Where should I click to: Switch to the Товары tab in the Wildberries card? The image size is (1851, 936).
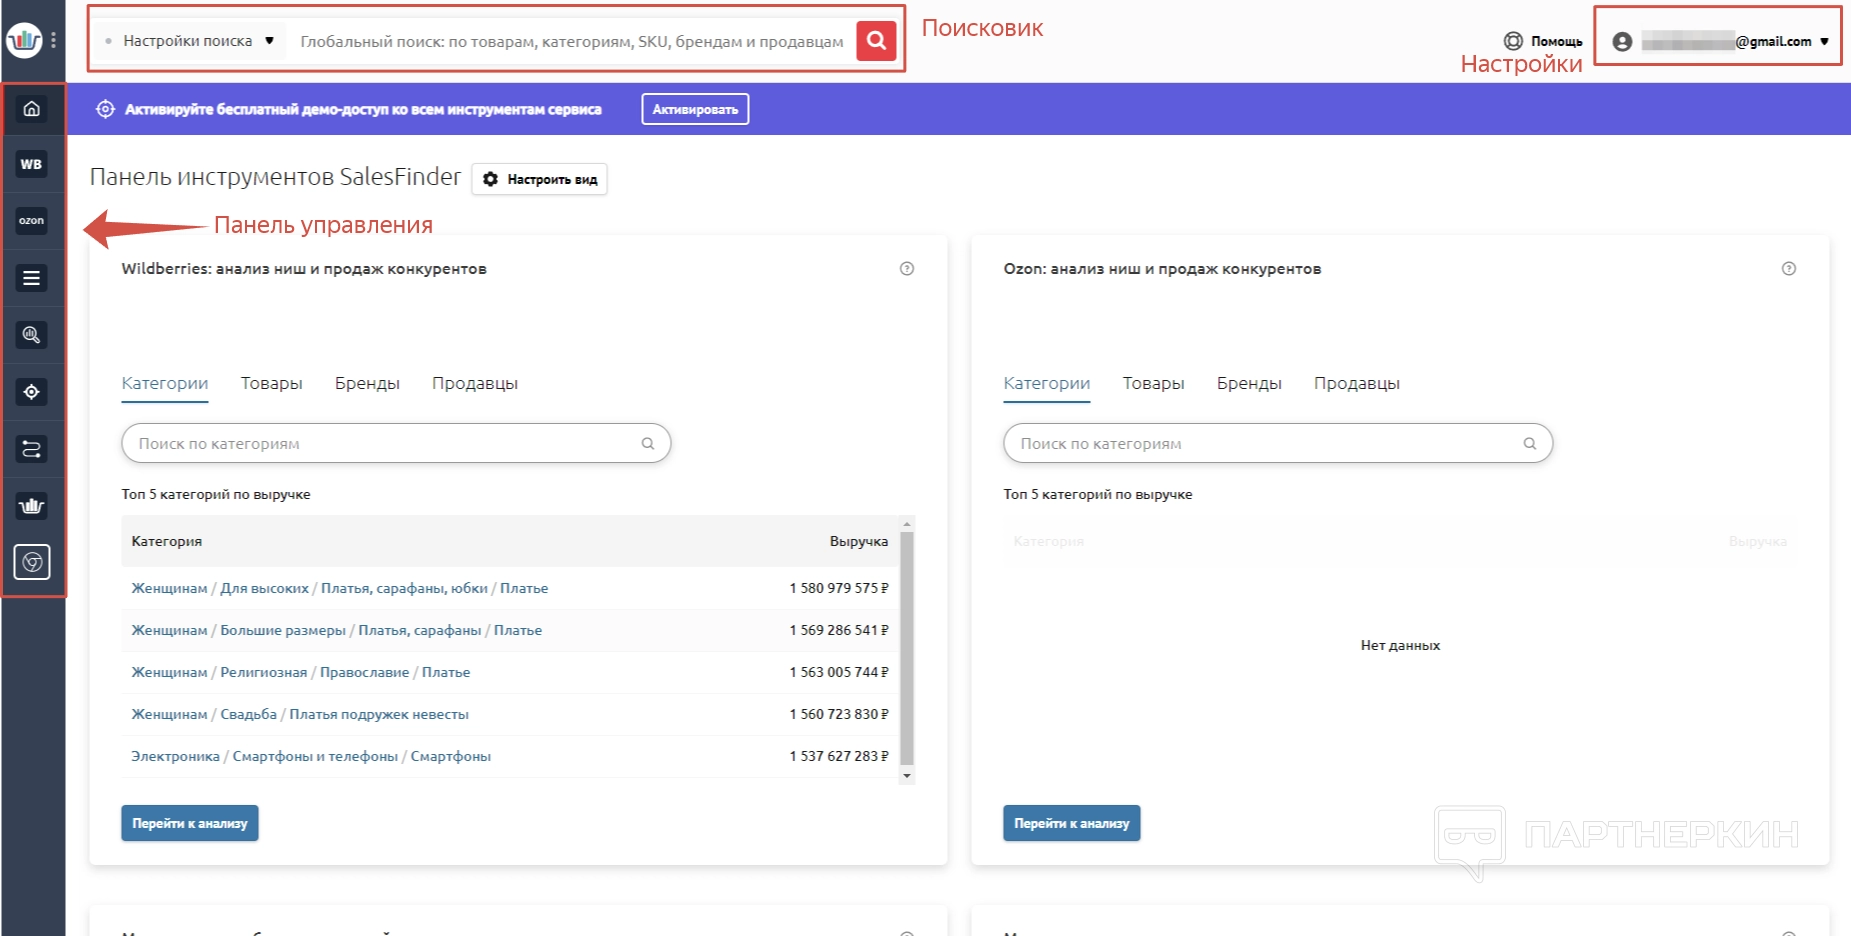271,384
